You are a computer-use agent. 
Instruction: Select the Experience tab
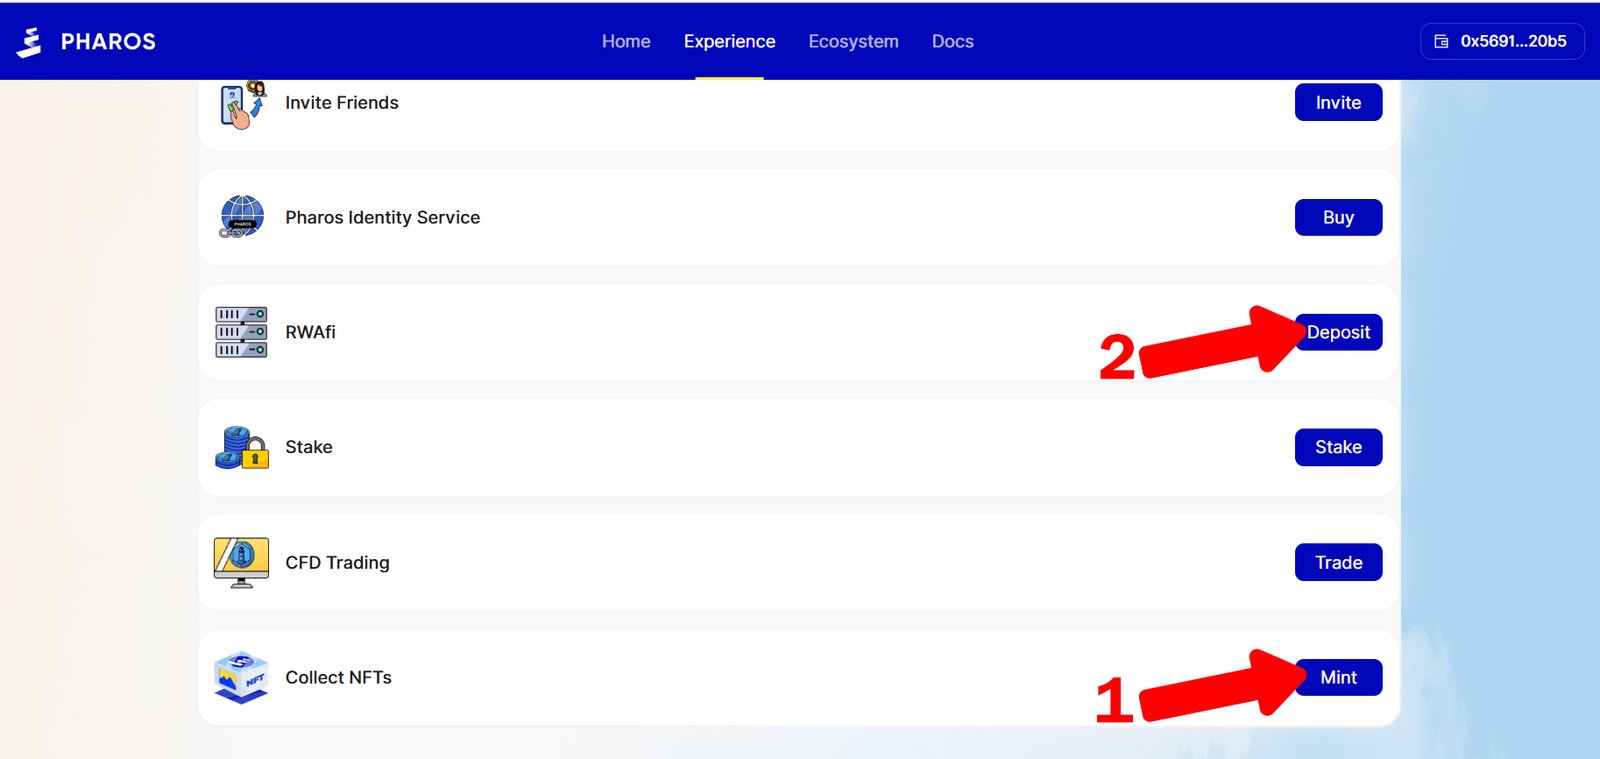tap(729, 42)
